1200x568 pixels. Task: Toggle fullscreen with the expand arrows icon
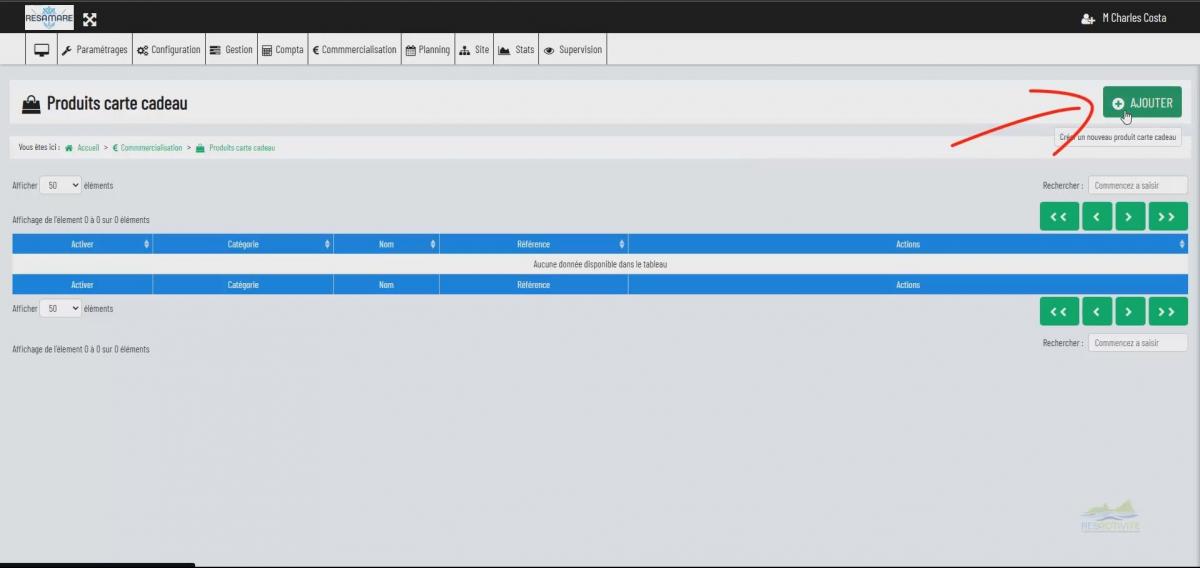pyautogui.click(x=90, y=19)
